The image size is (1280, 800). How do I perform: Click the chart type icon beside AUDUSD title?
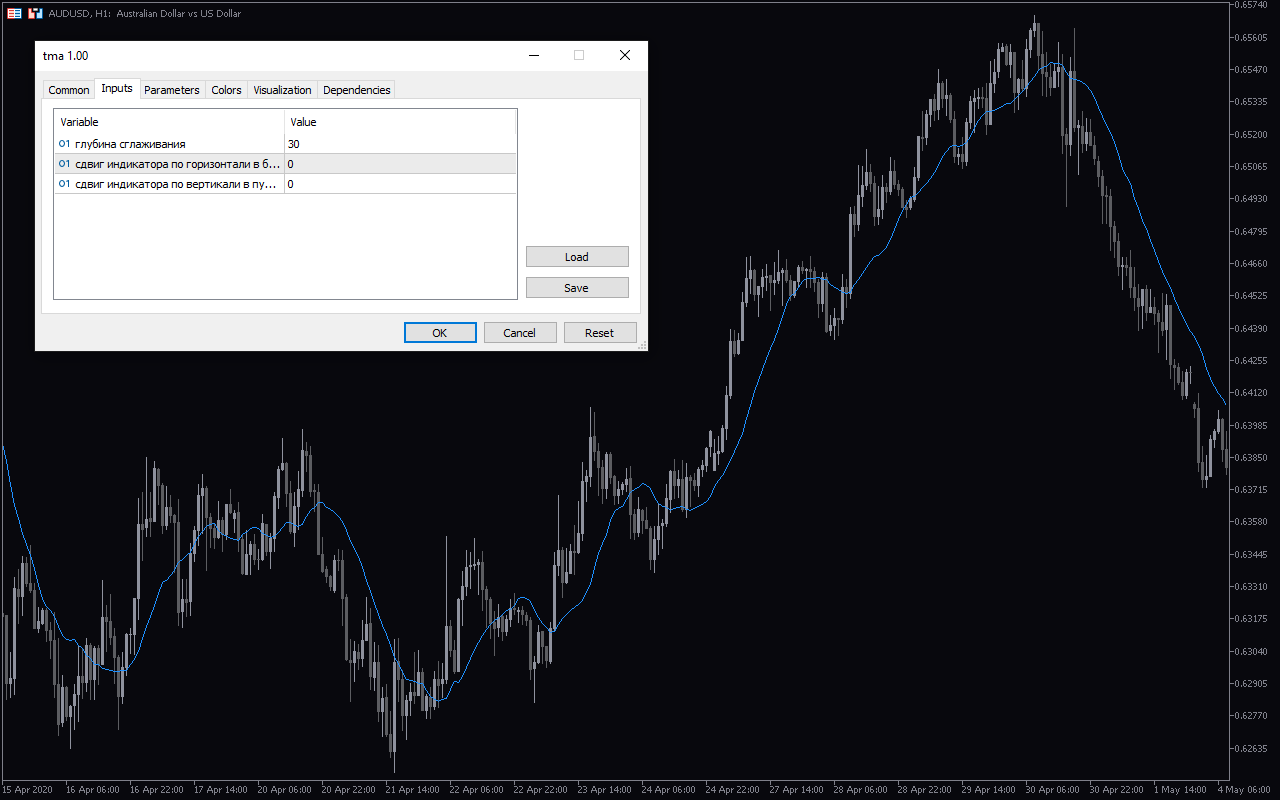35,13
